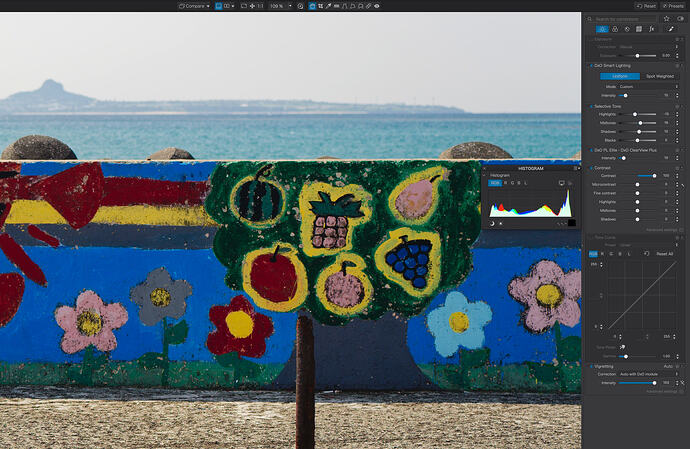Select the repair/clone tool
The height and width of the screenshot is (449, 690).
369,6
